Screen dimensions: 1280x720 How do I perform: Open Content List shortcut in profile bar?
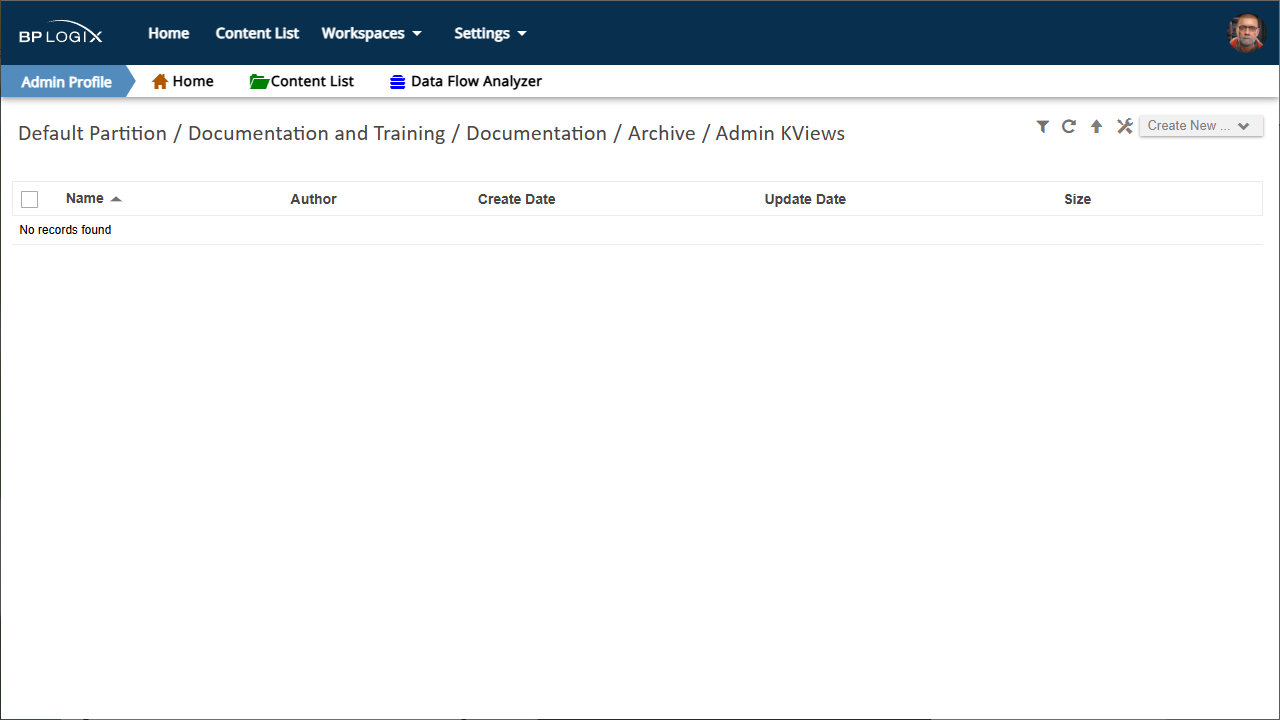click(302, 82)
